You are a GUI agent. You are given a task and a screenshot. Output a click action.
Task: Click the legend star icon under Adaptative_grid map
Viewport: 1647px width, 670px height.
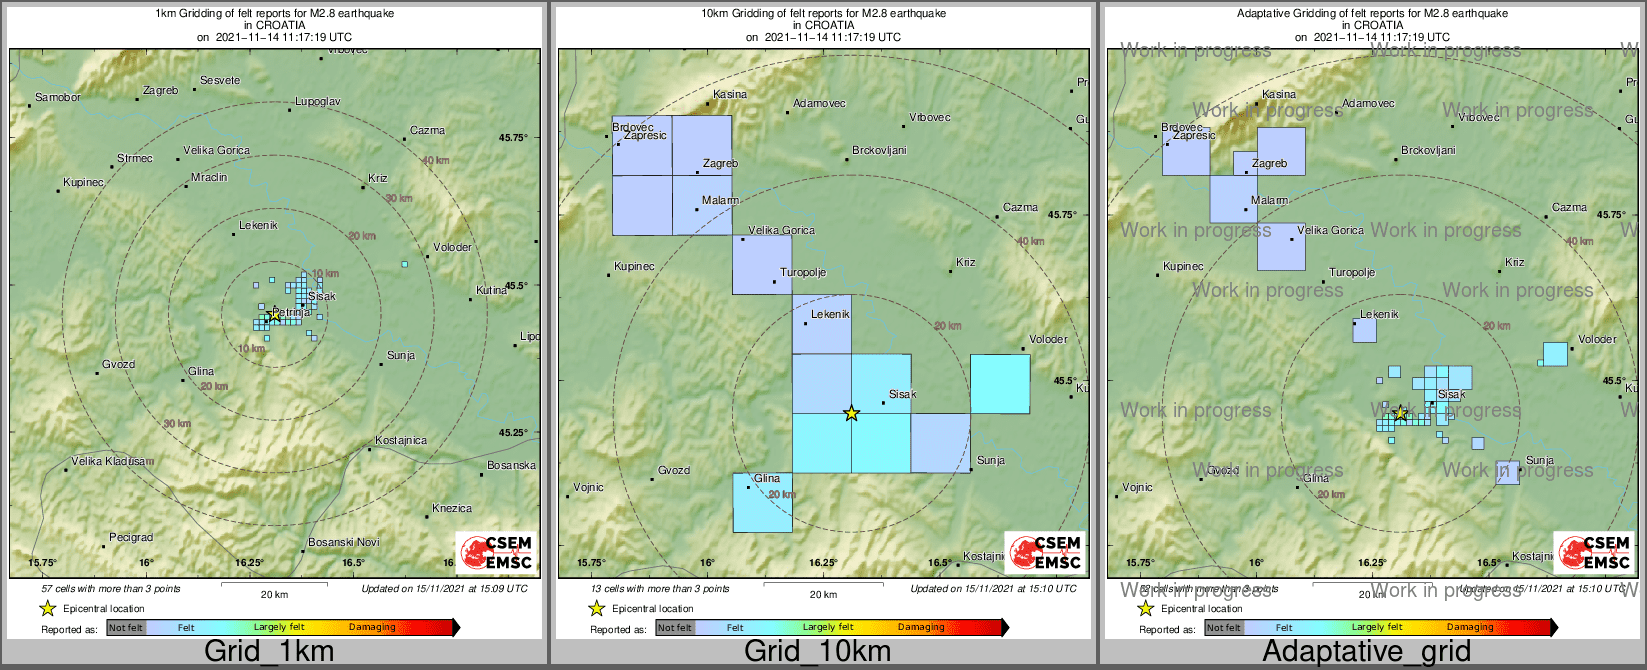(1145, 608)
